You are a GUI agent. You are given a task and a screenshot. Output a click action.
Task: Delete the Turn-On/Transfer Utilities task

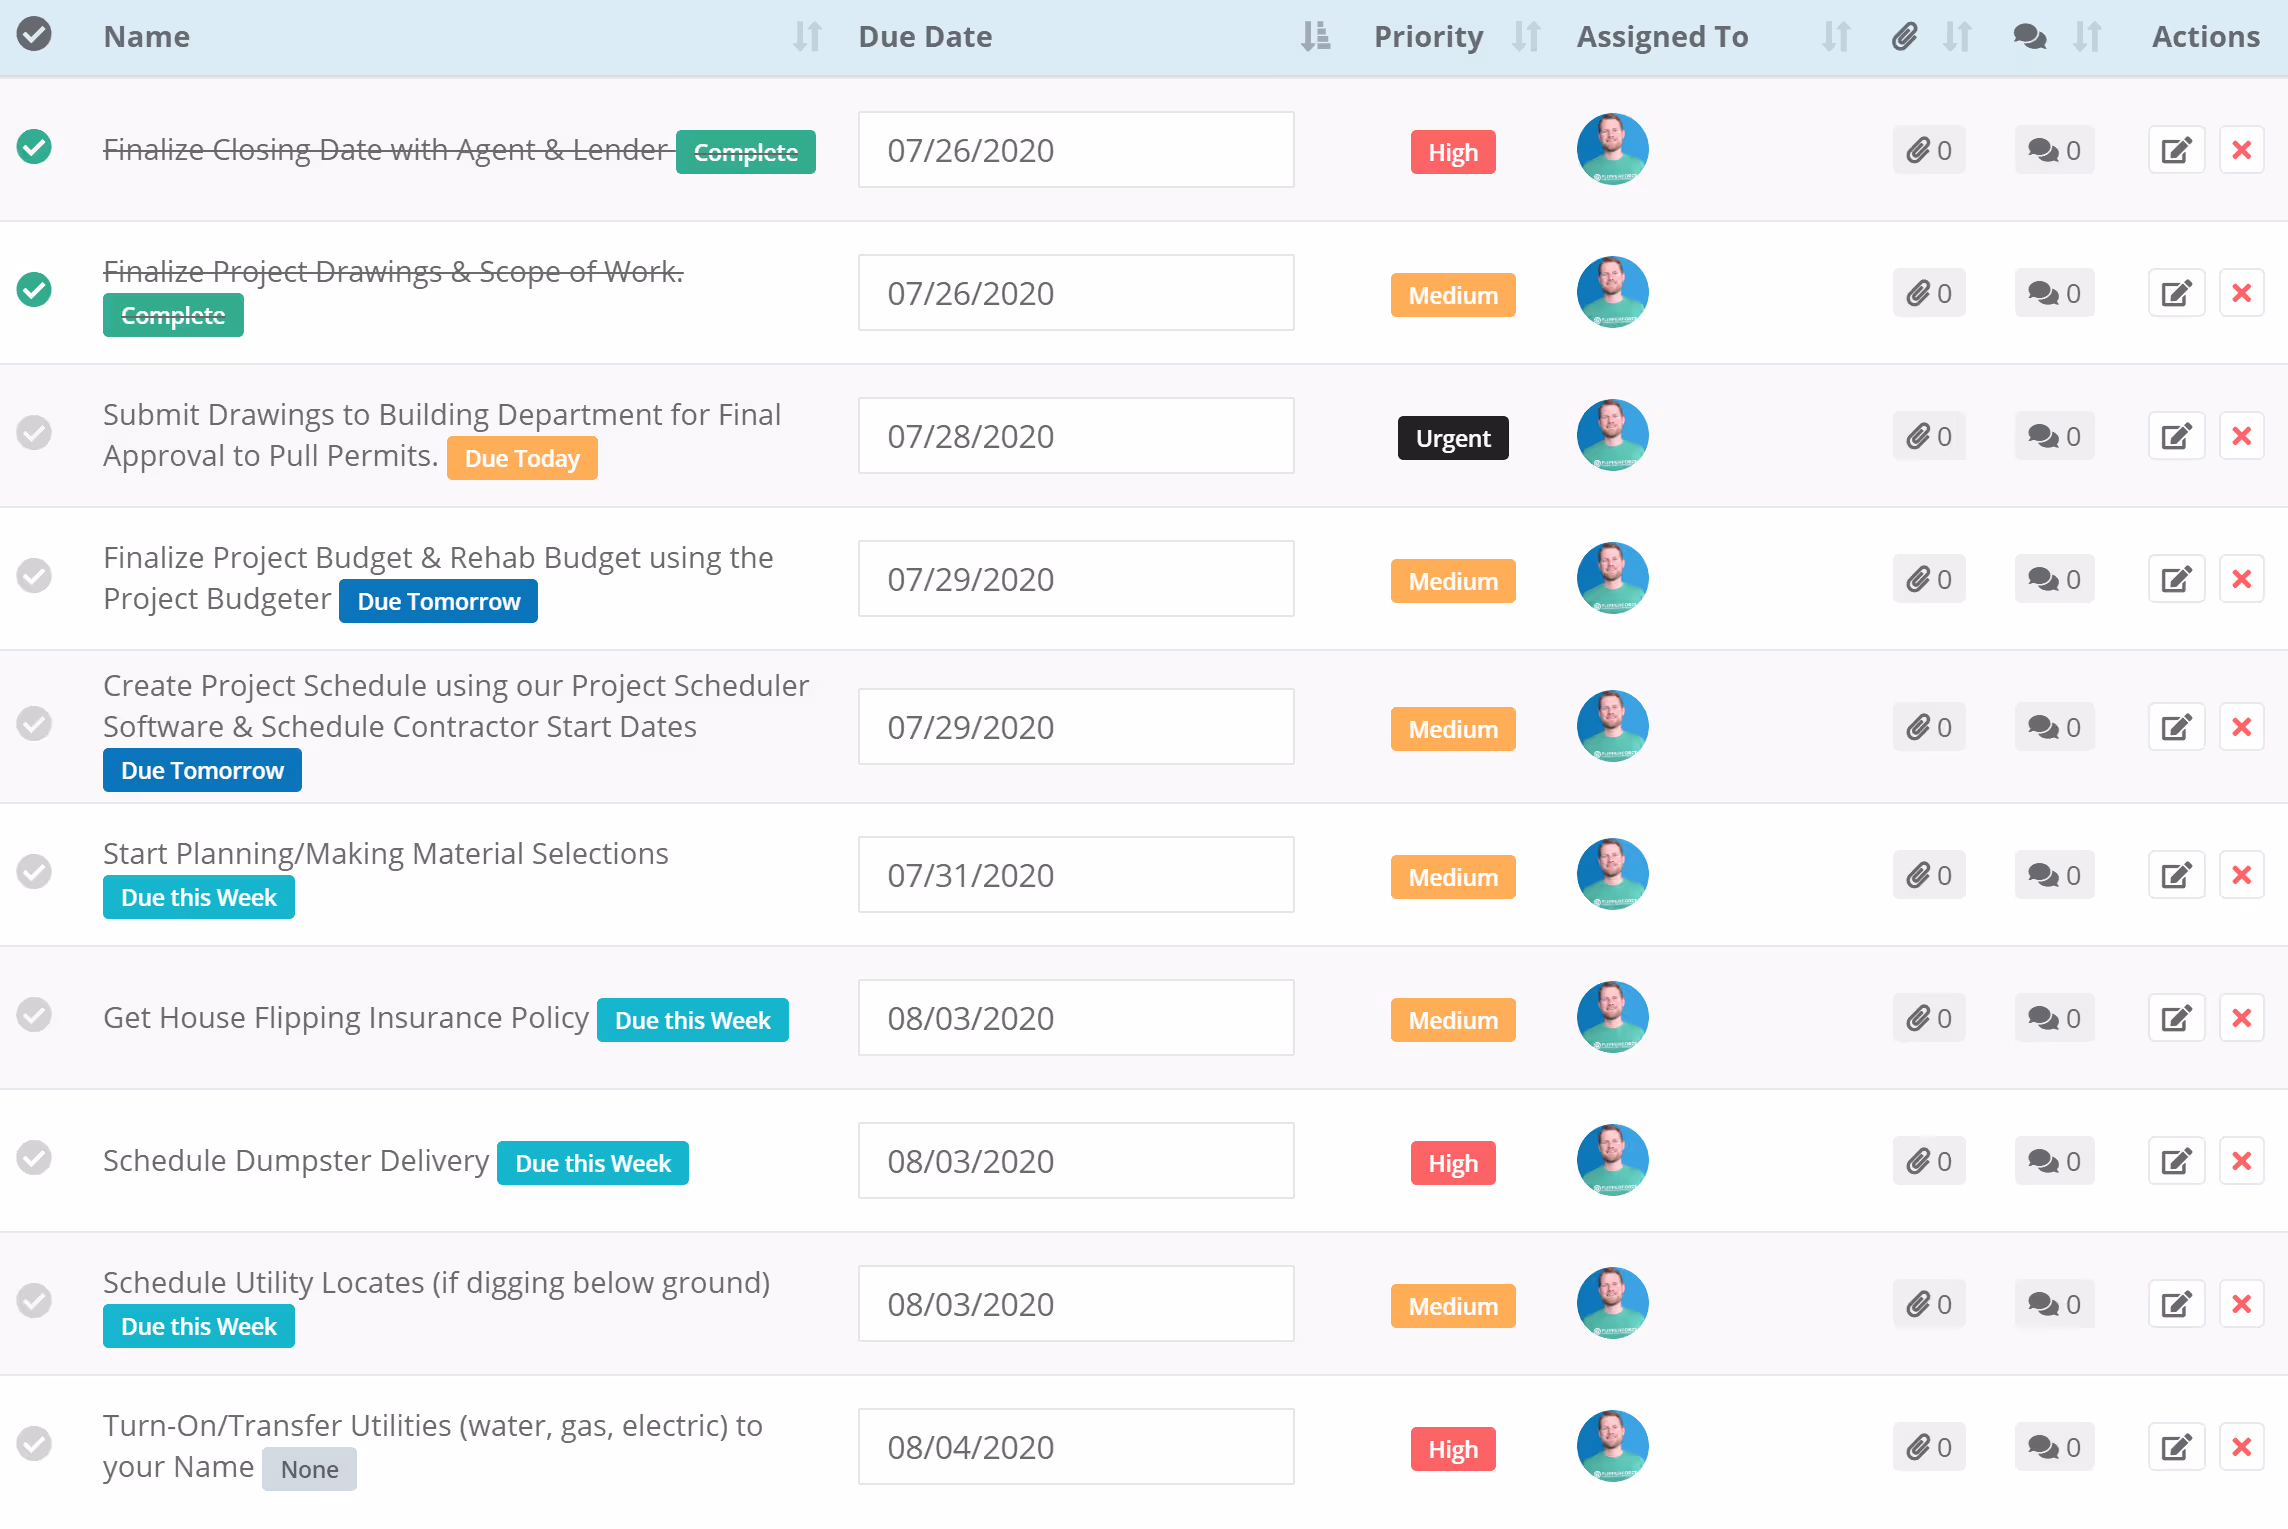(x=2242, y=1448)
